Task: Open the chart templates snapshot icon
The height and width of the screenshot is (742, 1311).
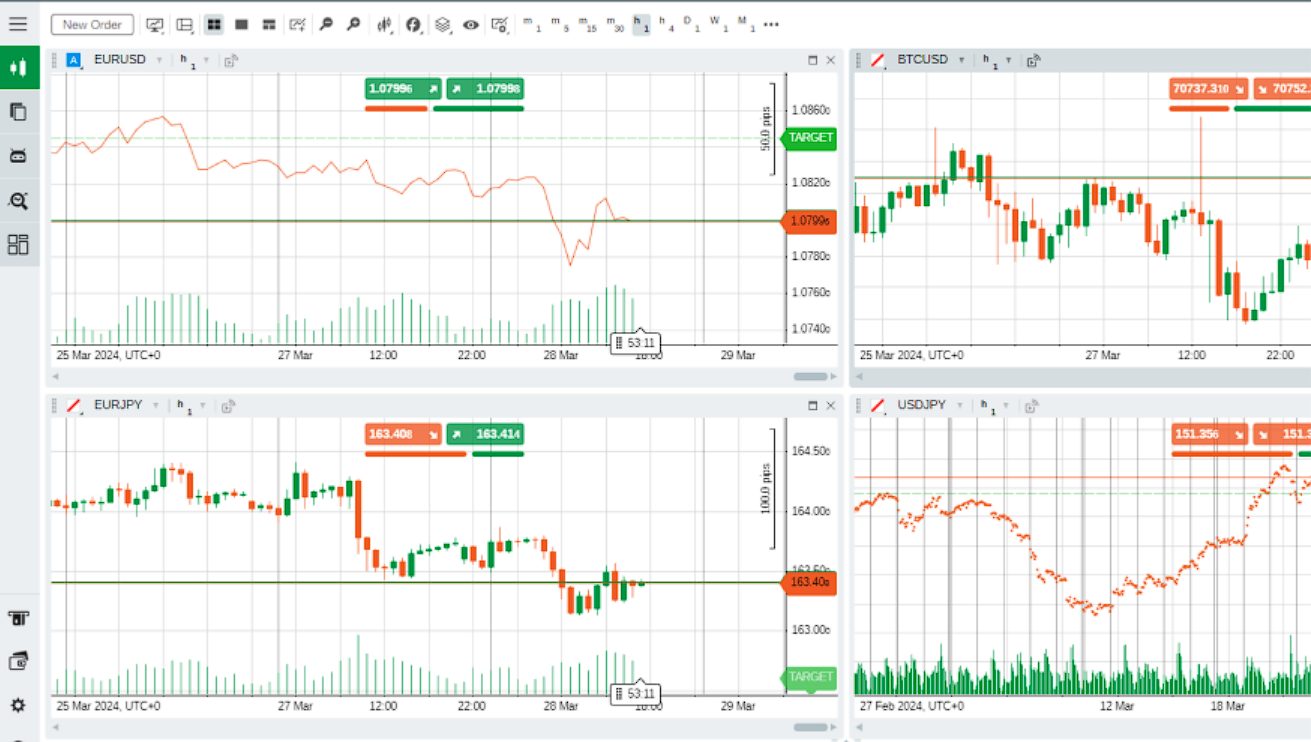Action: click(500, 25)
